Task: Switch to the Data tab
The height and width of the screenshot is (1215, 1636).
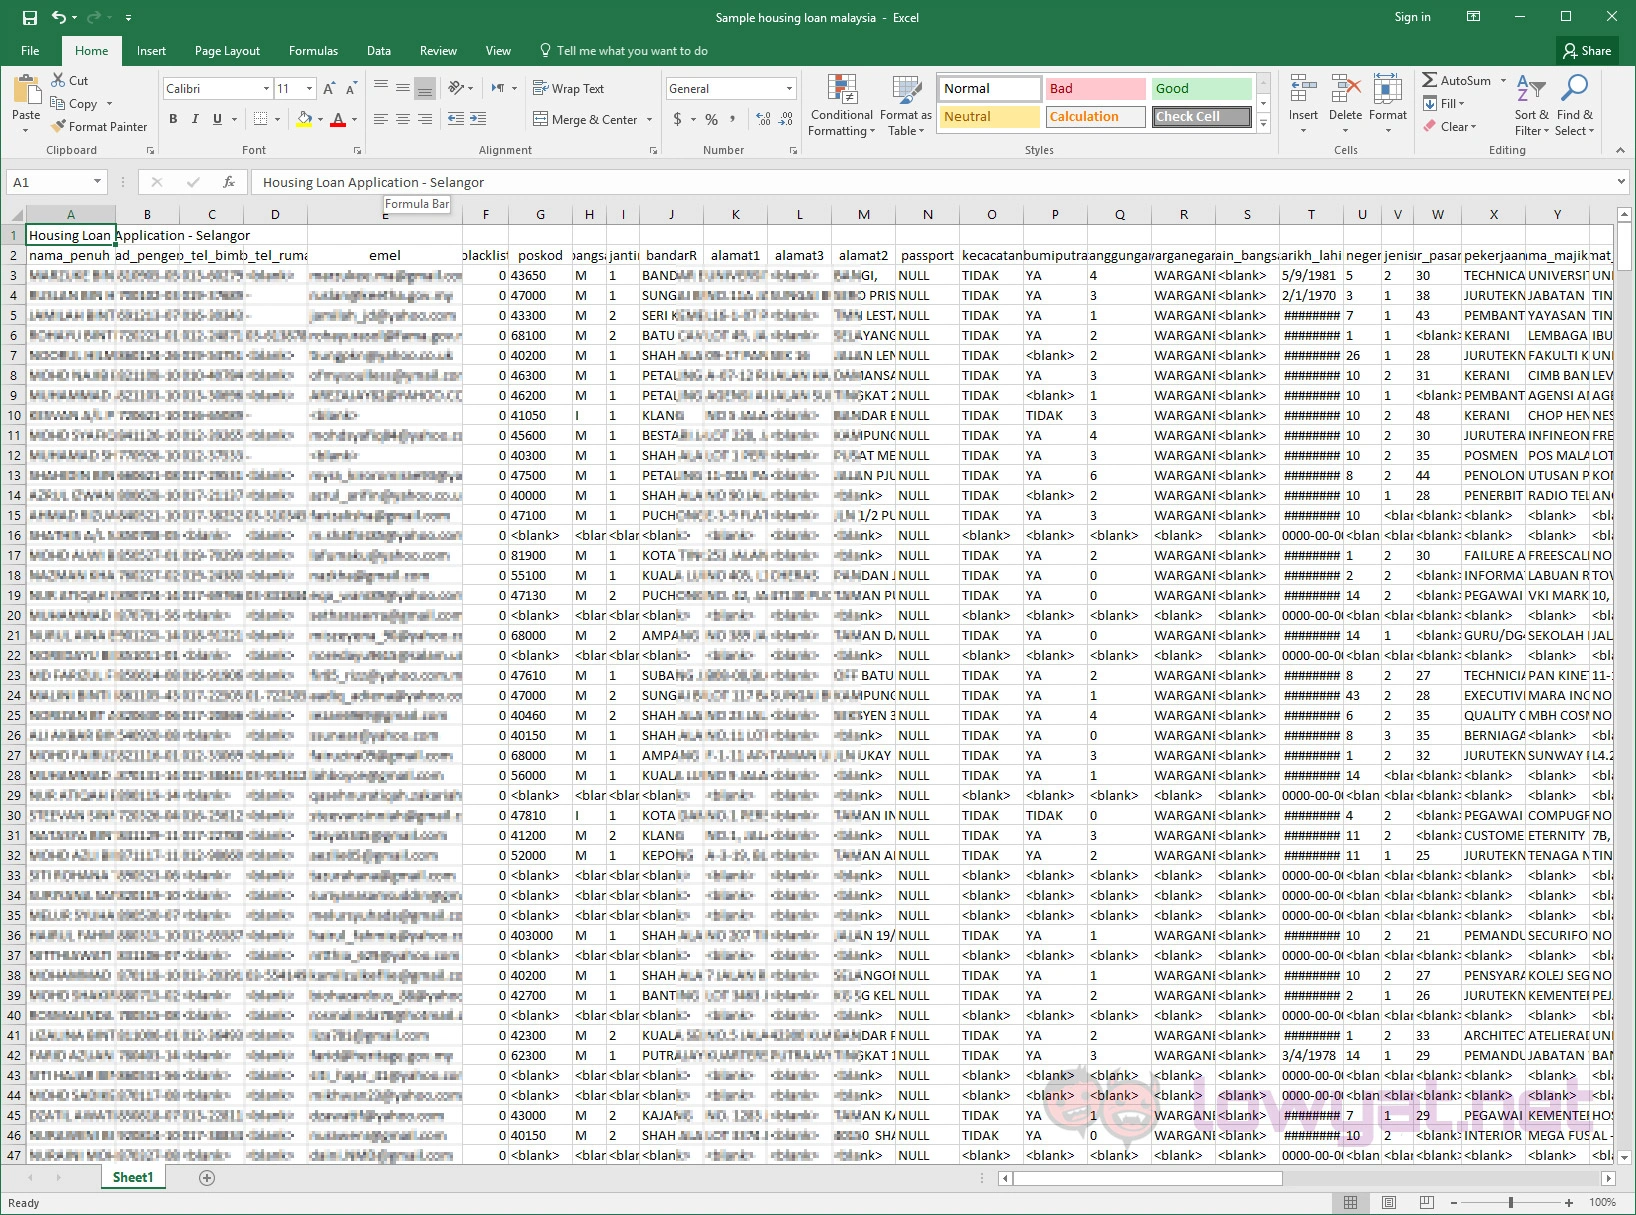Action: 379,51
